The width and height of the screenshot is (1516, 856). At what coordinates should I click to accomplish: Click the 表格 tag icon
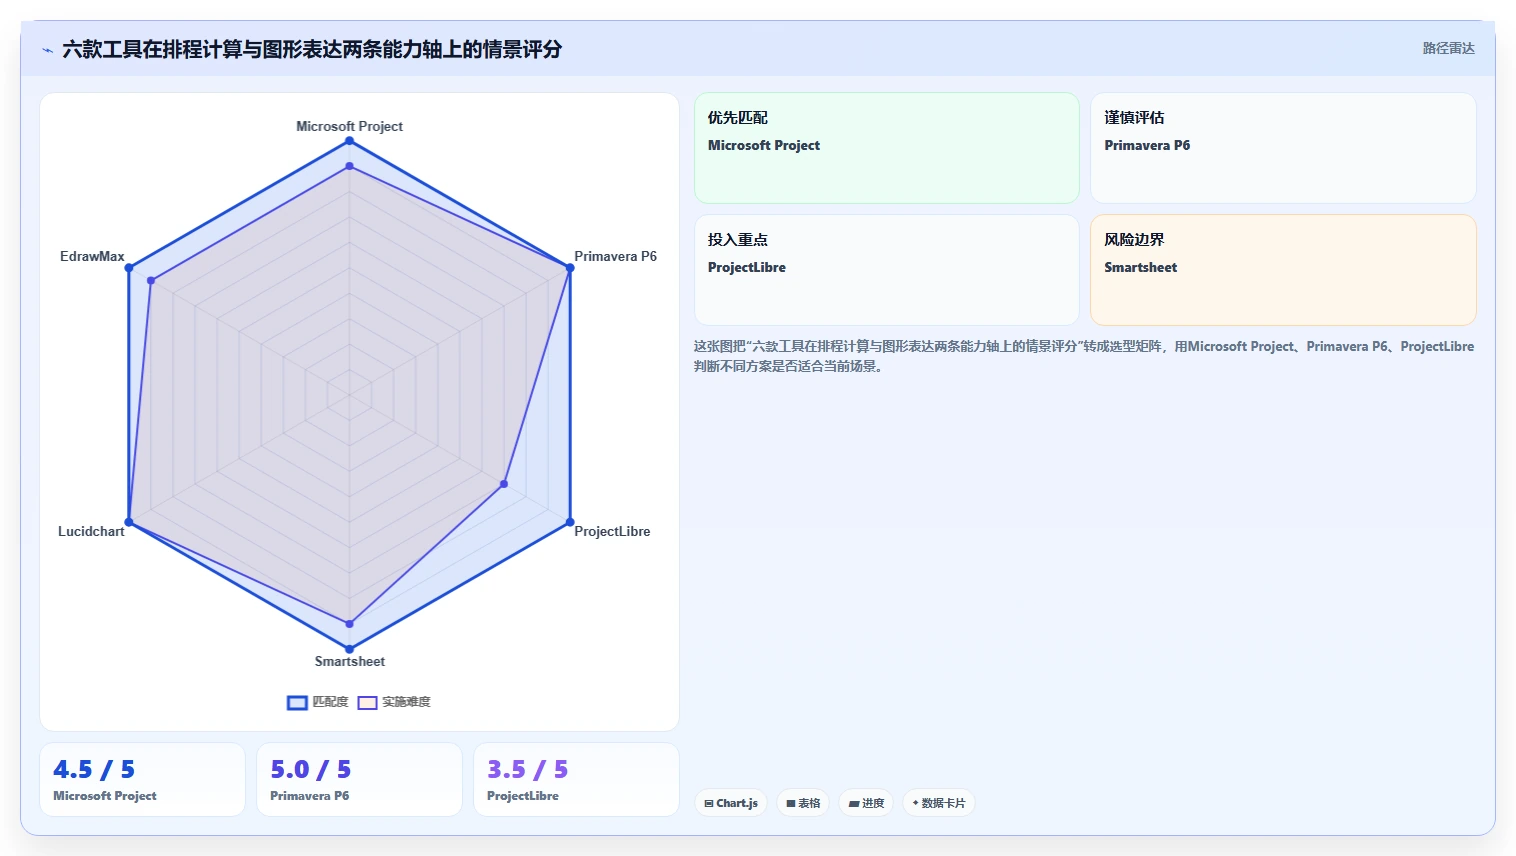791,803
